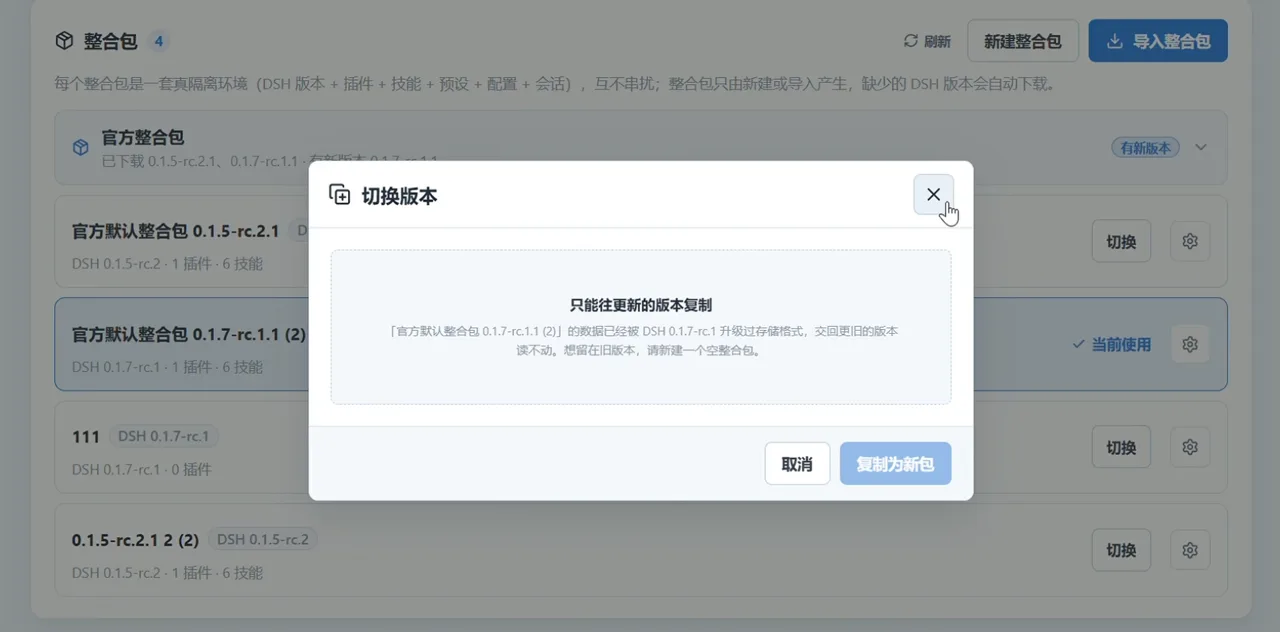The width and height of the screenshot is (1280, 632).
Task: Open settings gear for 0.1.5-rc.2.1 2 (2)
Action: 1190,550
